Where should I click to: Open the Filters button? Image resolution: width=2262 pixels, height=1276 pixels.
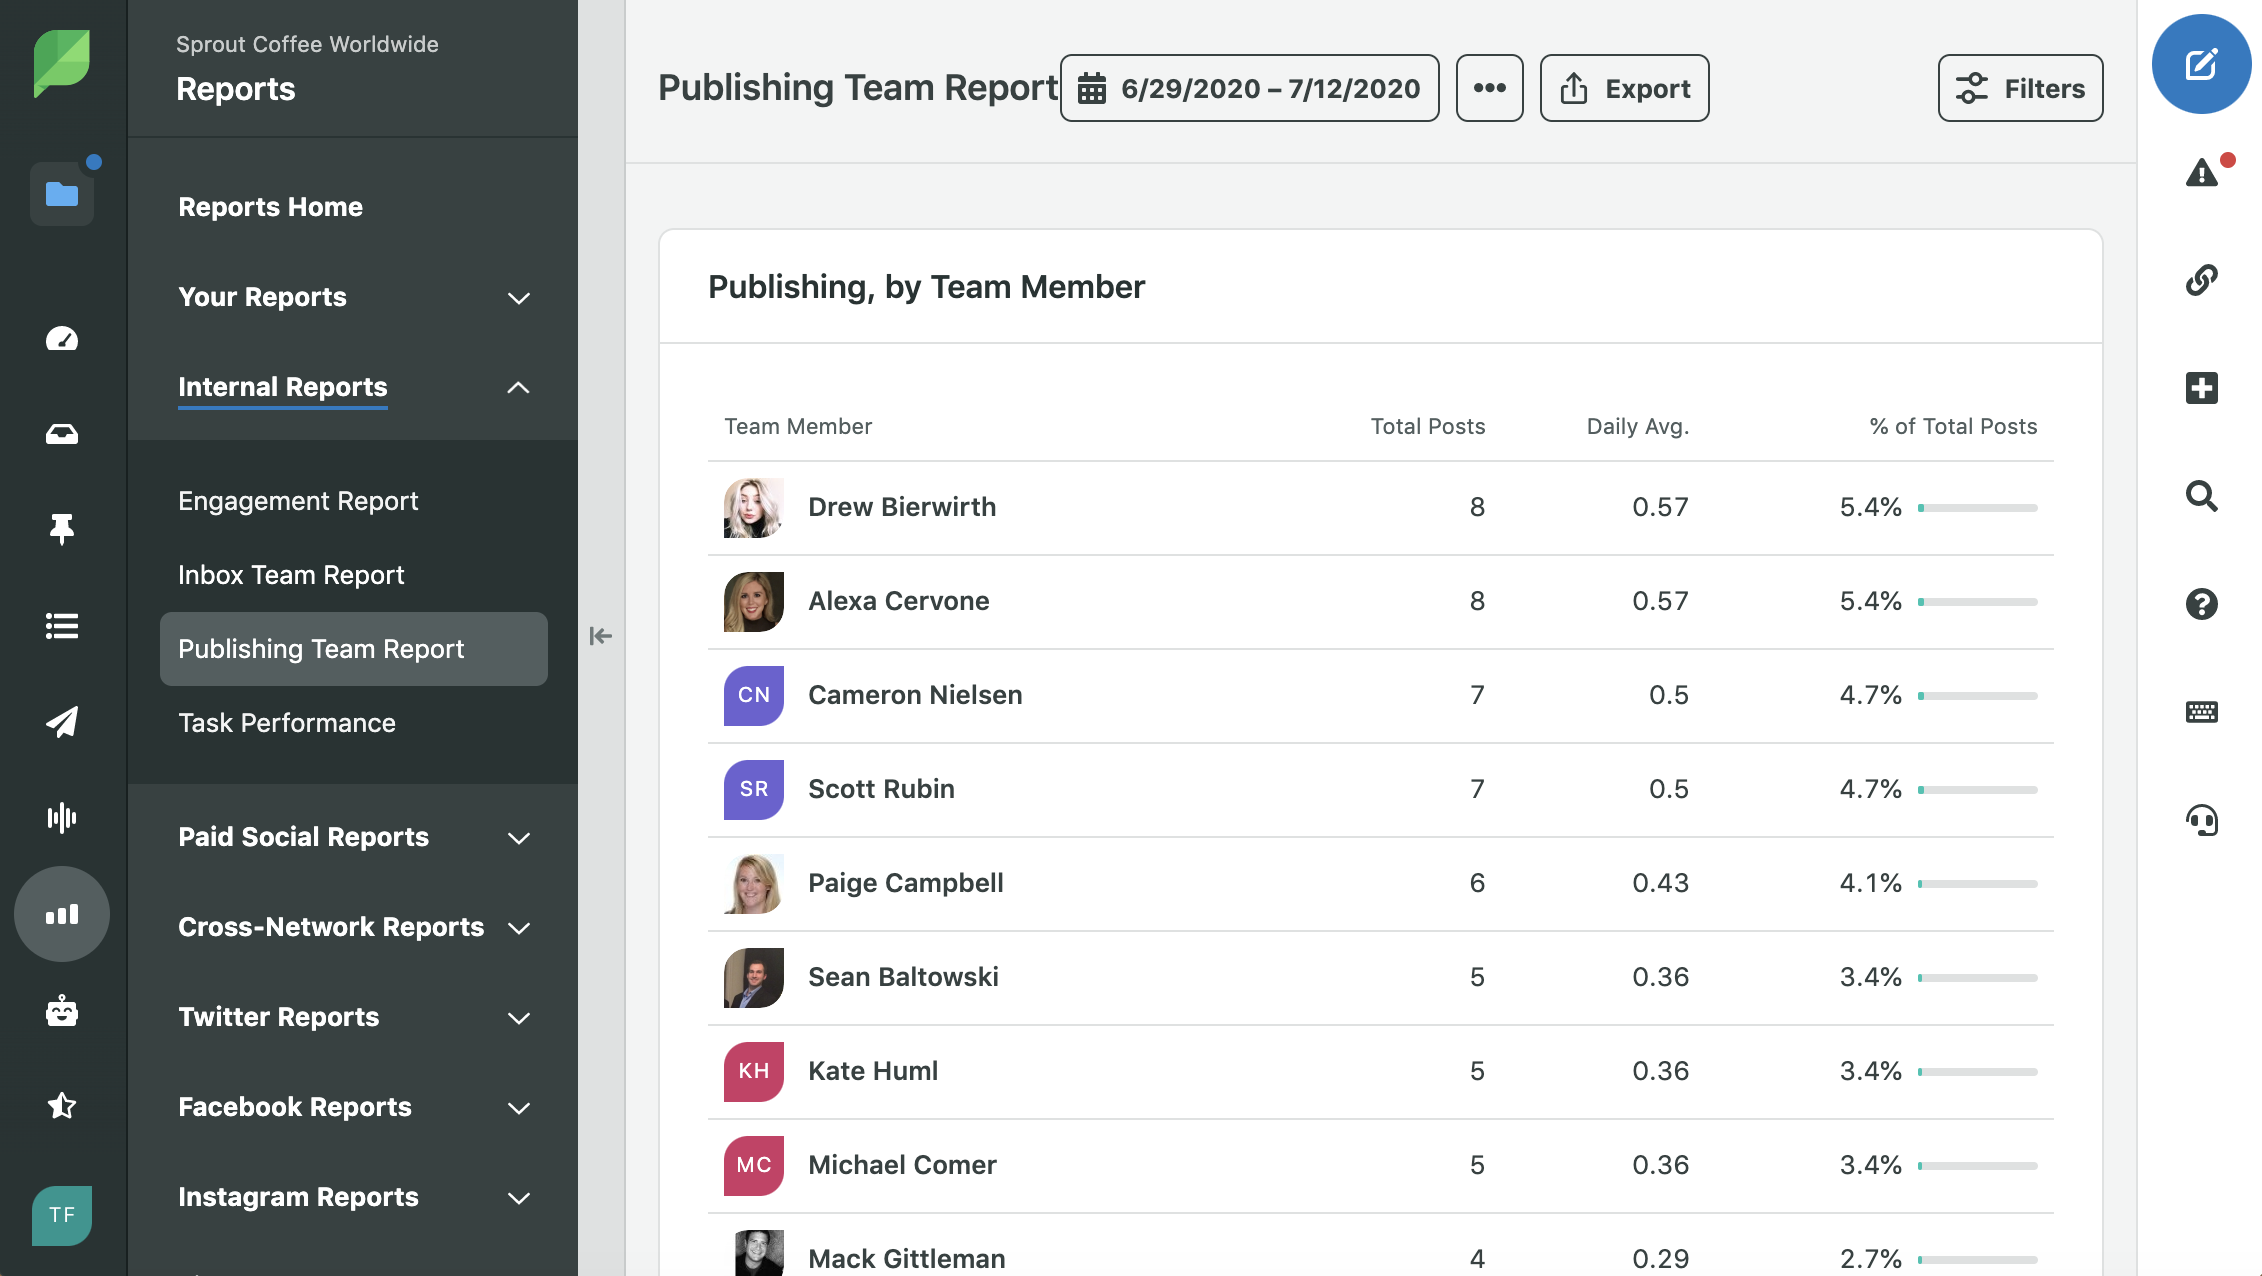pyautogui.click(x=2020, y=88)
